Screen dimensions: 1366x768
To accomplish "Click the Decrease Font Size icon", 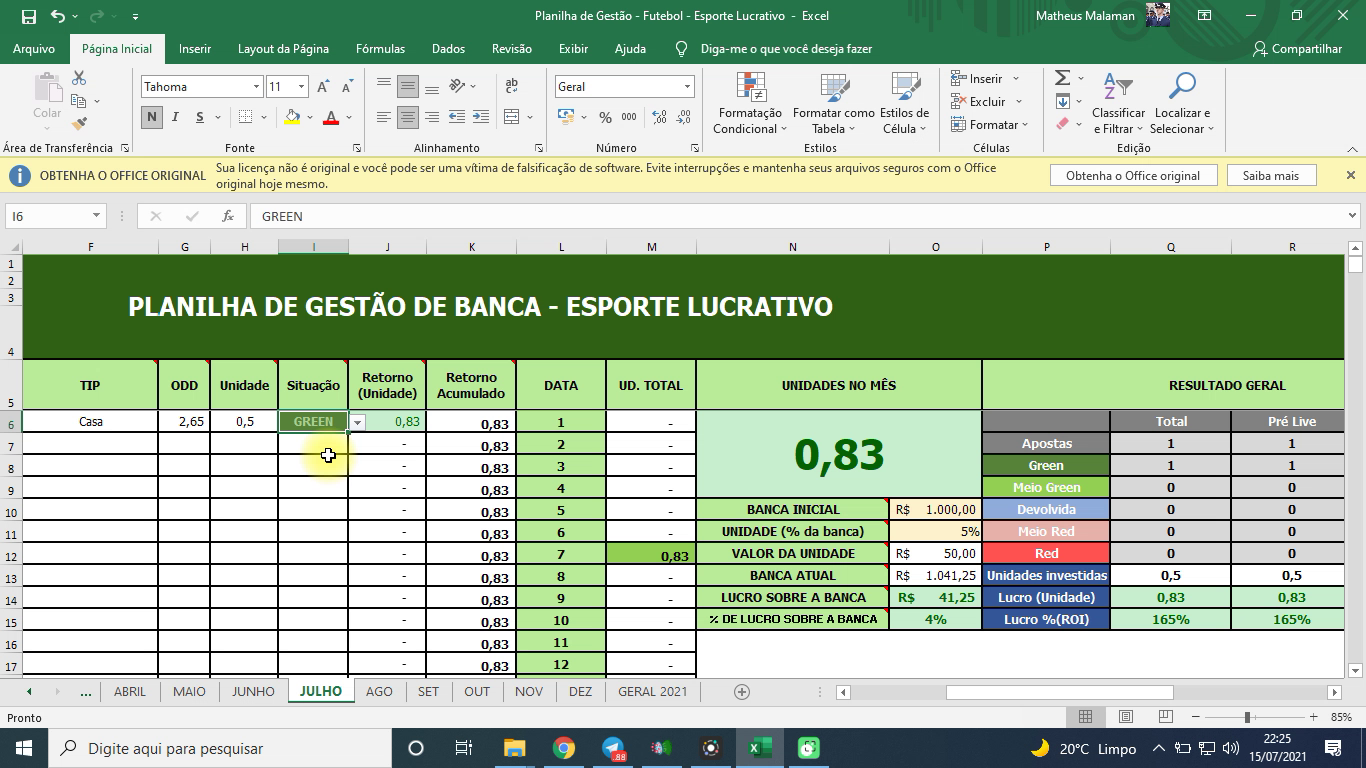I will pos(346,87).
